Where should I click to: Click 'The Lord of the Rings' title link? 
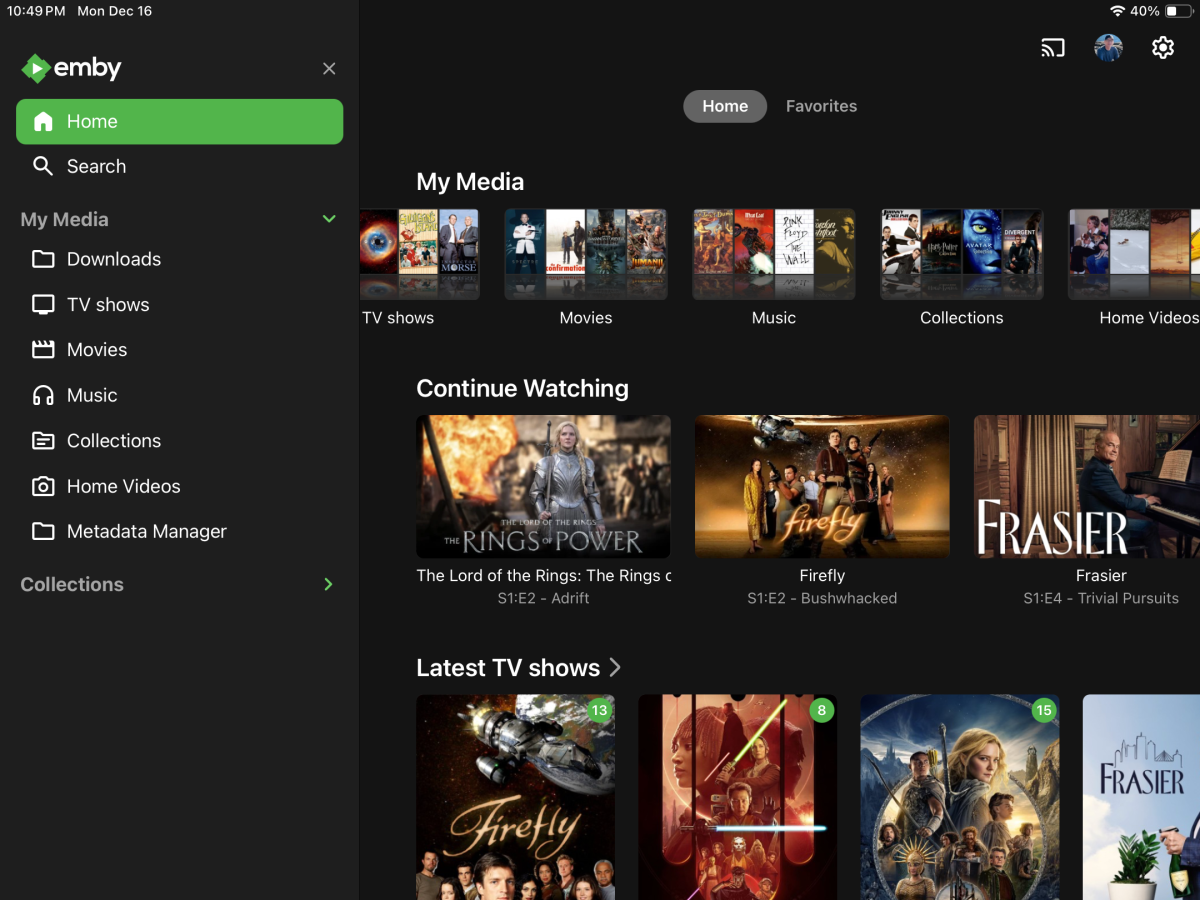[x=543, y=576]
